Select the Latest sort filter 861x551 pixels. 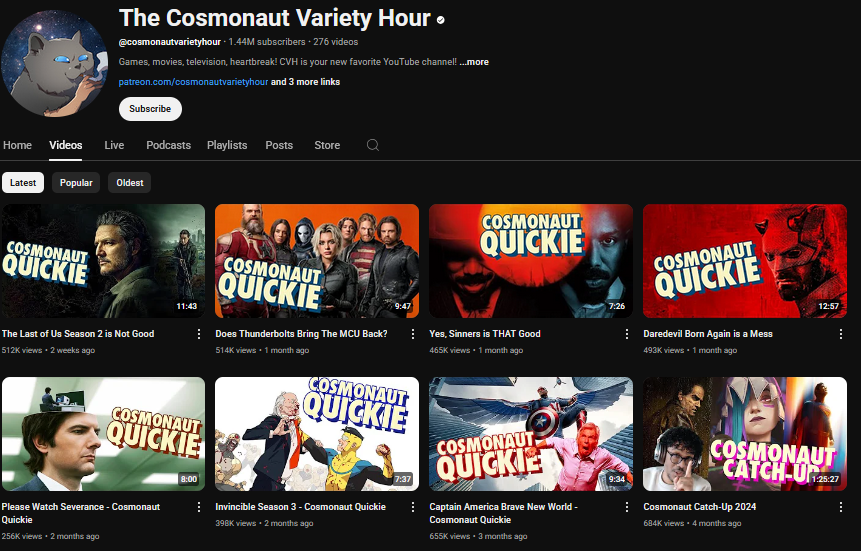point(23,183)
